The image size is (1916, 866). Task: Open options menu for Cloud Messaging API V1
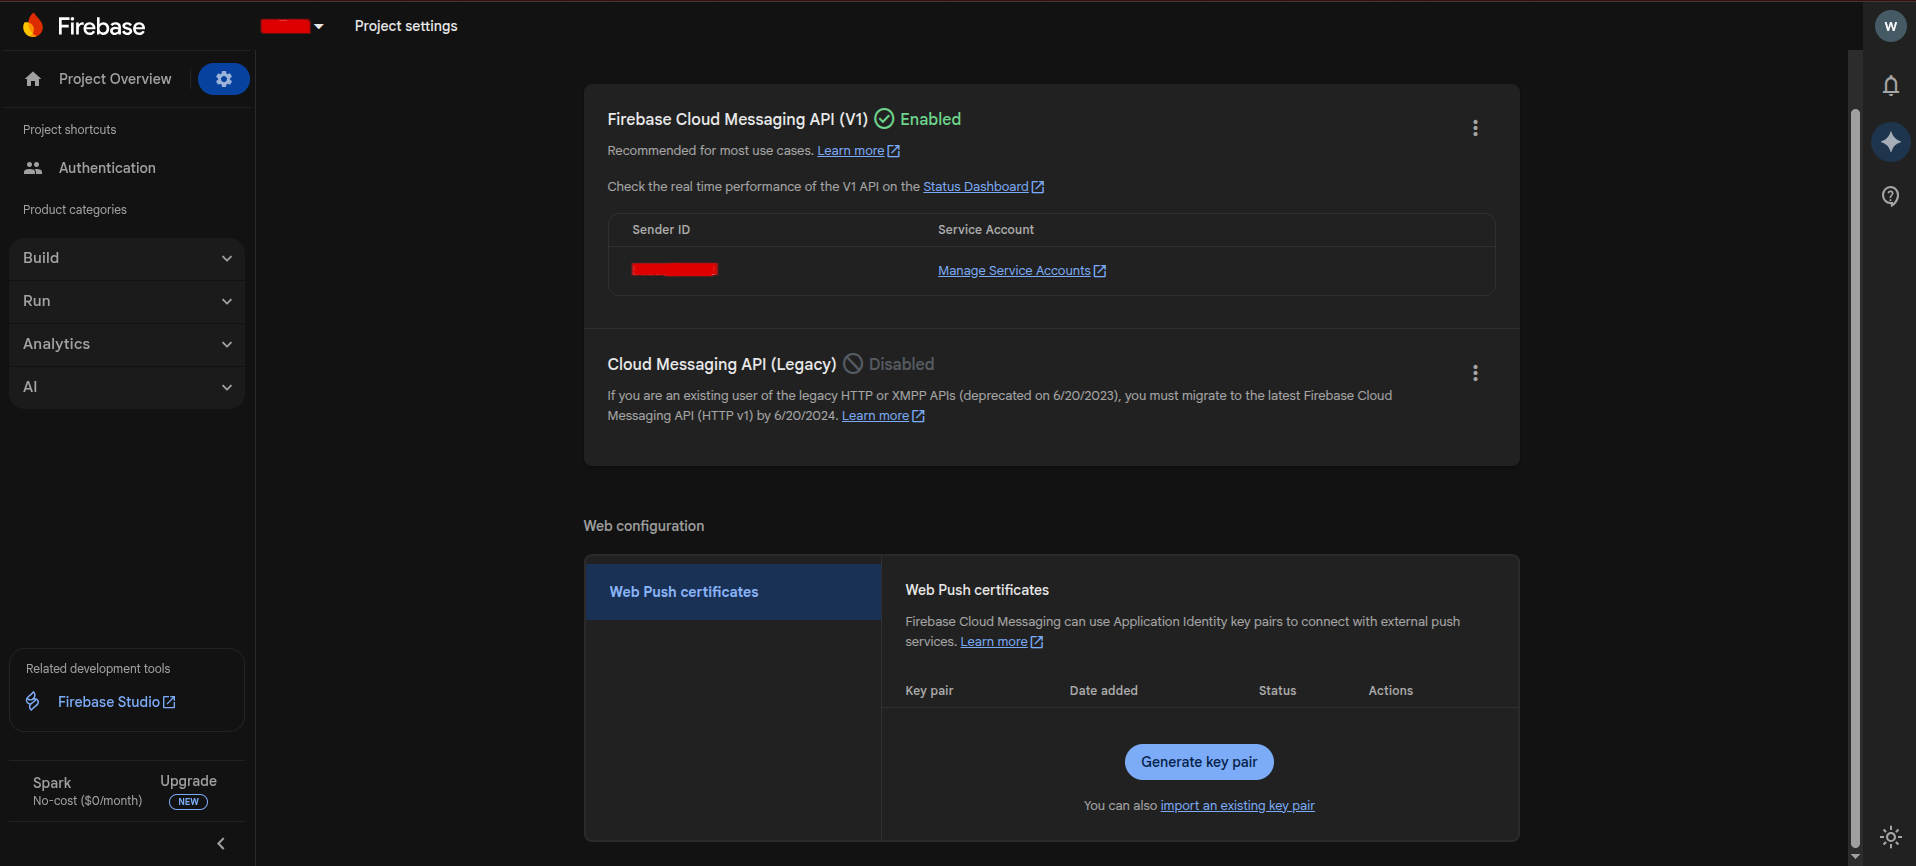(1475, 128)
